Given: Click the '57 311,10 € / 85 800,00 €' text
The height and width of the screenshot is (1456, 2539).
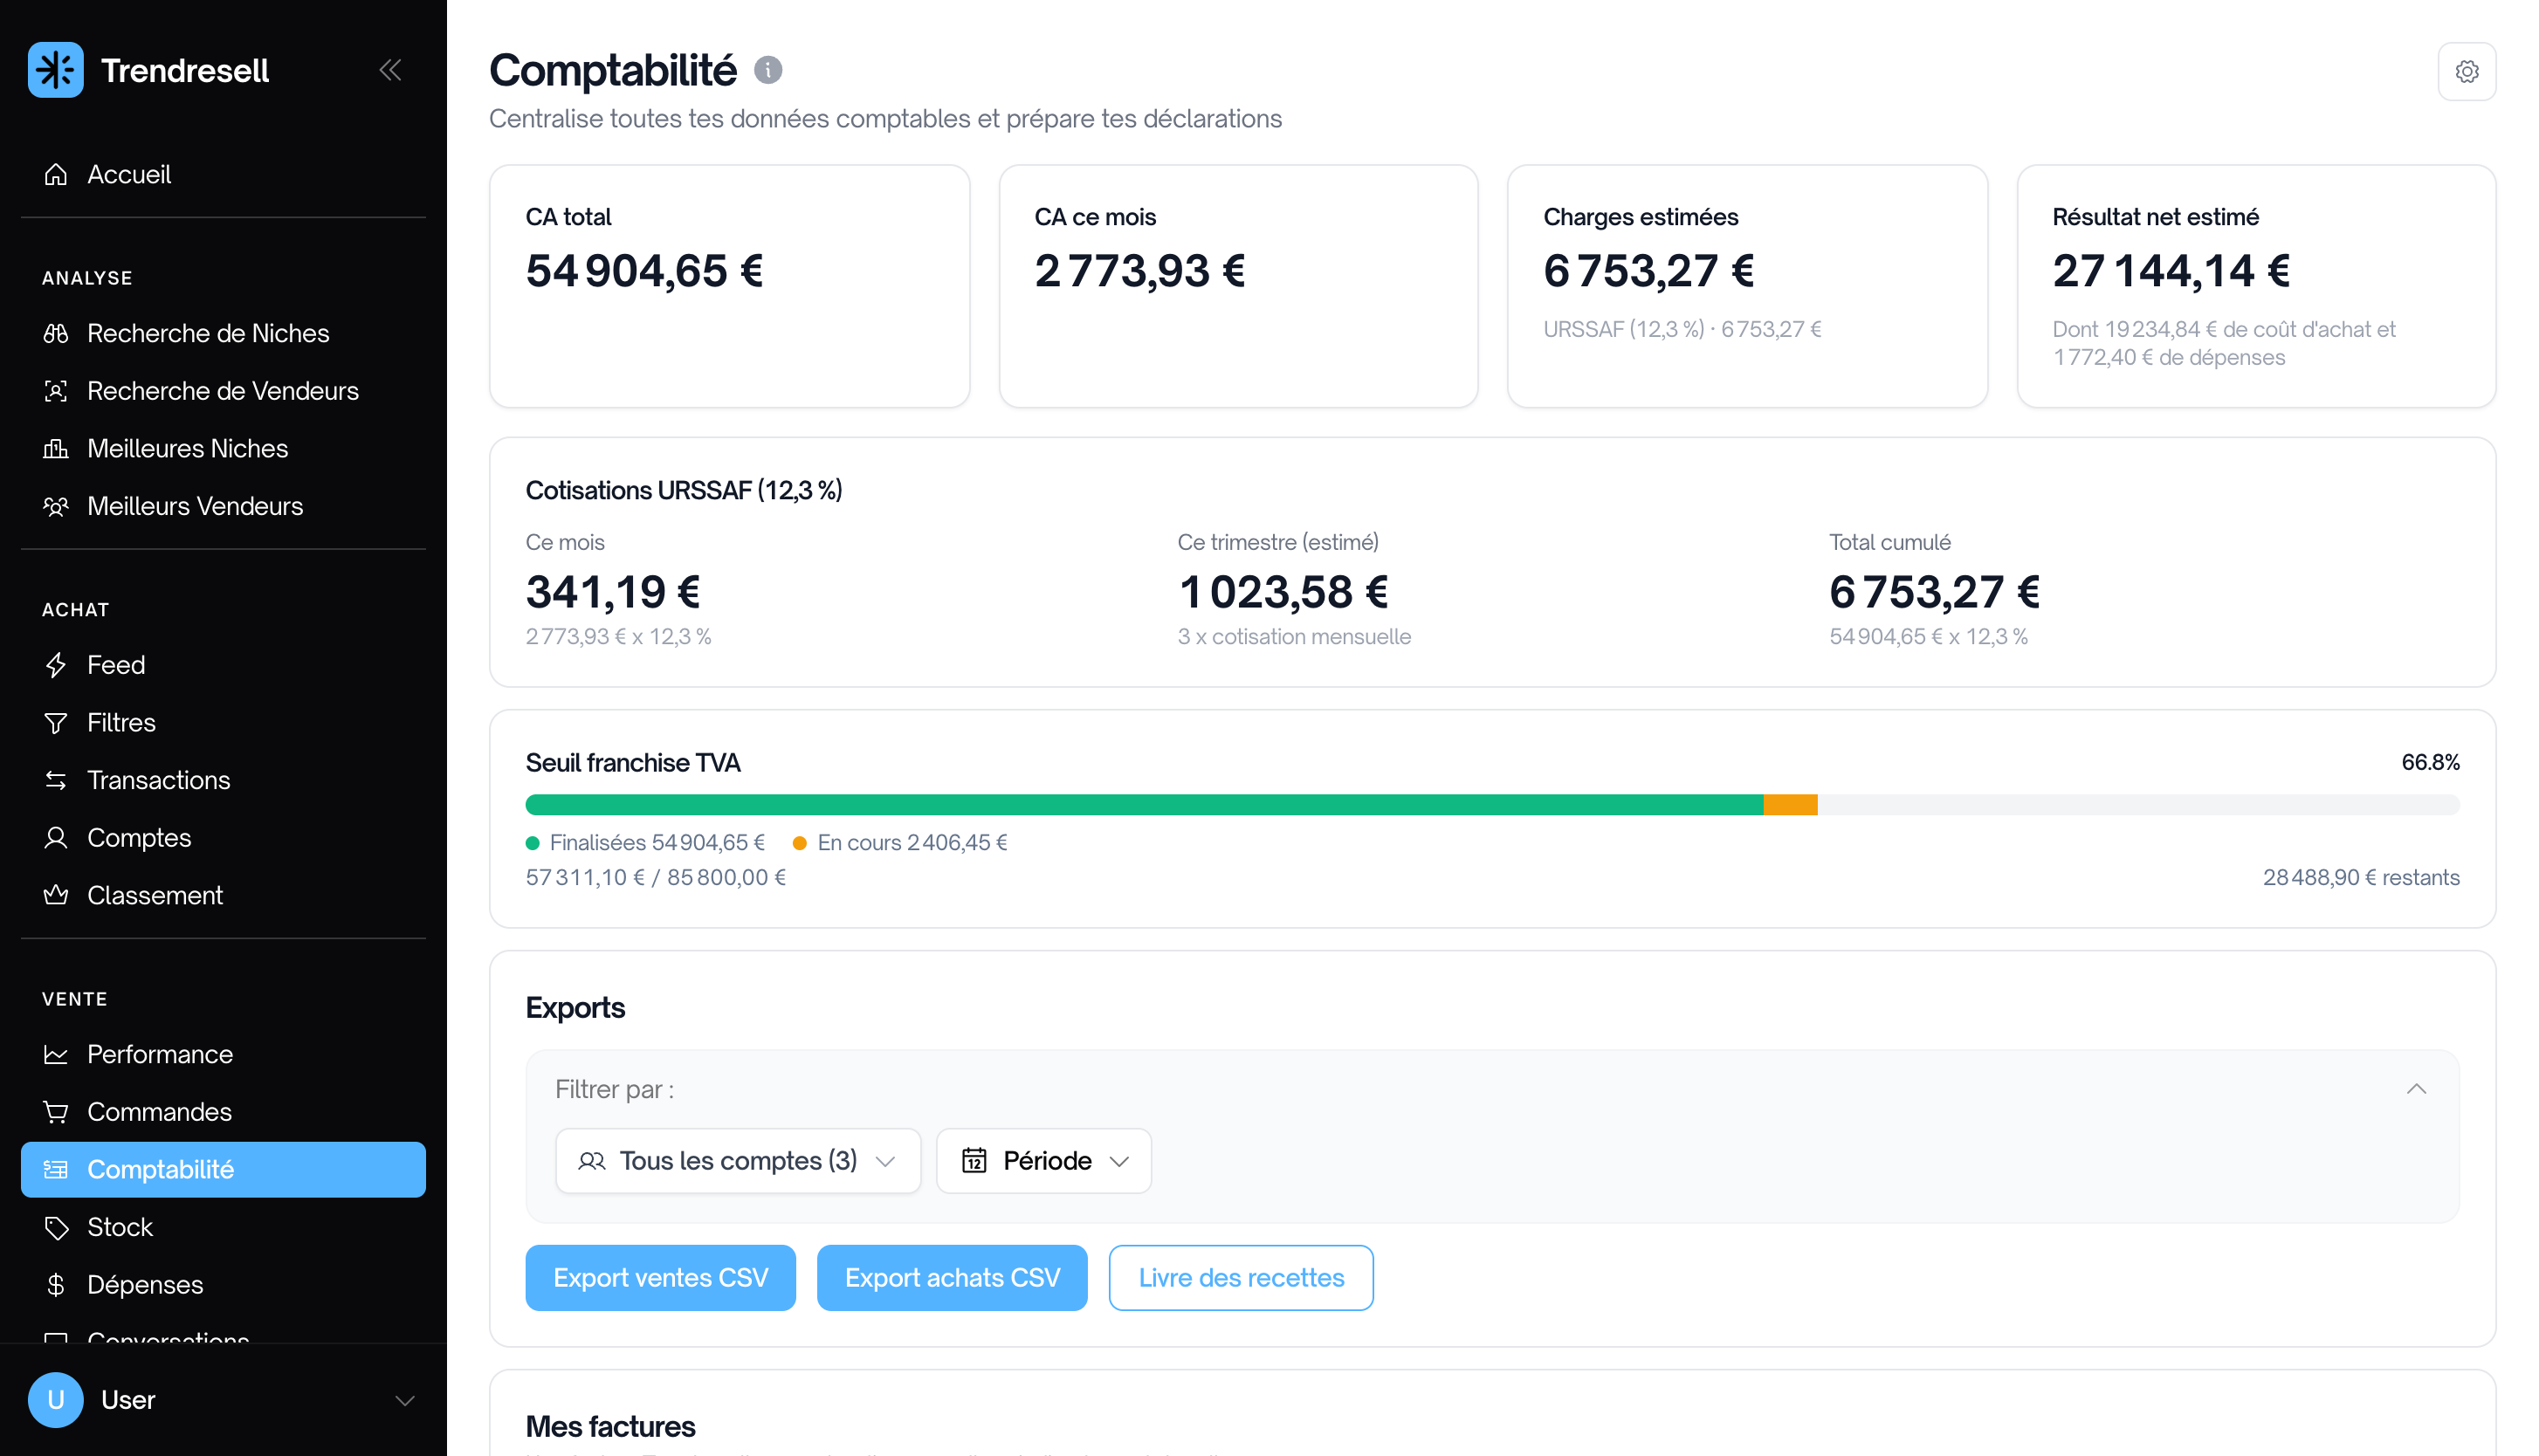Looking at the screenshot, I should point(656,877).
